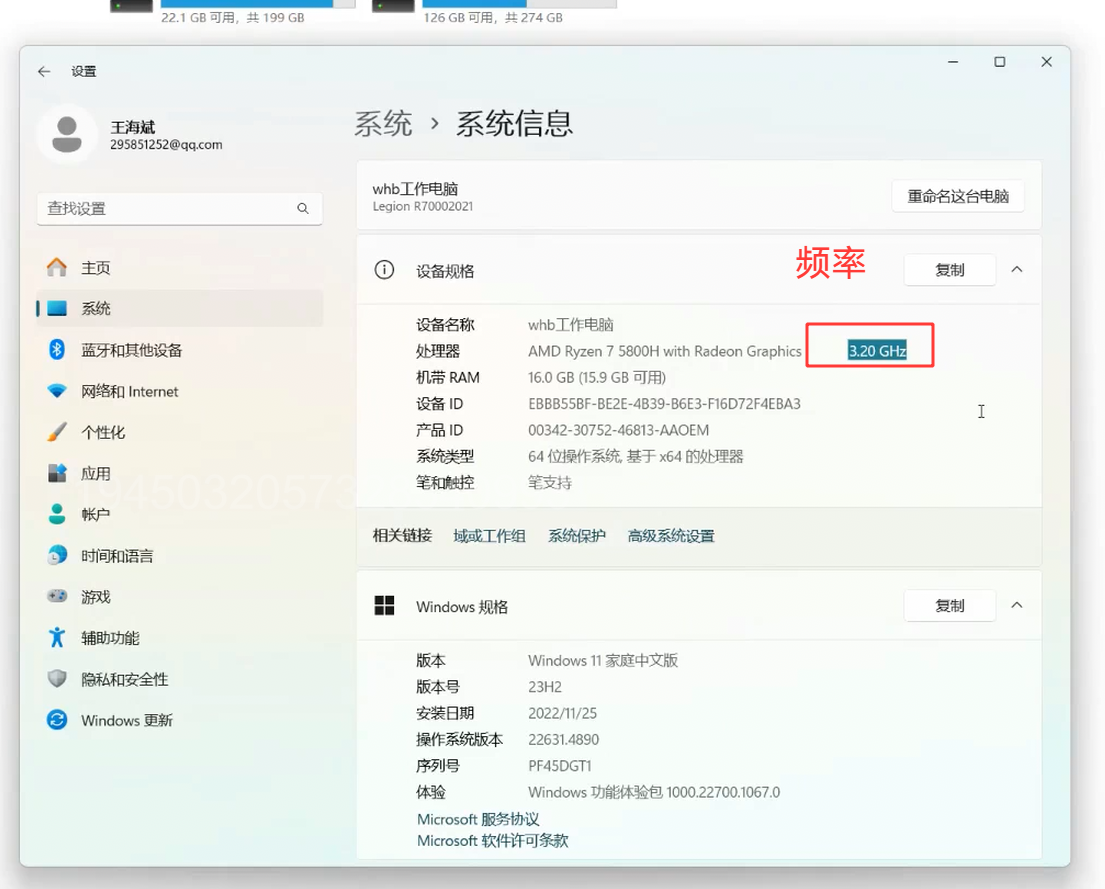Click the 辅助功能 accessibility figure icon

coord(57,637)
